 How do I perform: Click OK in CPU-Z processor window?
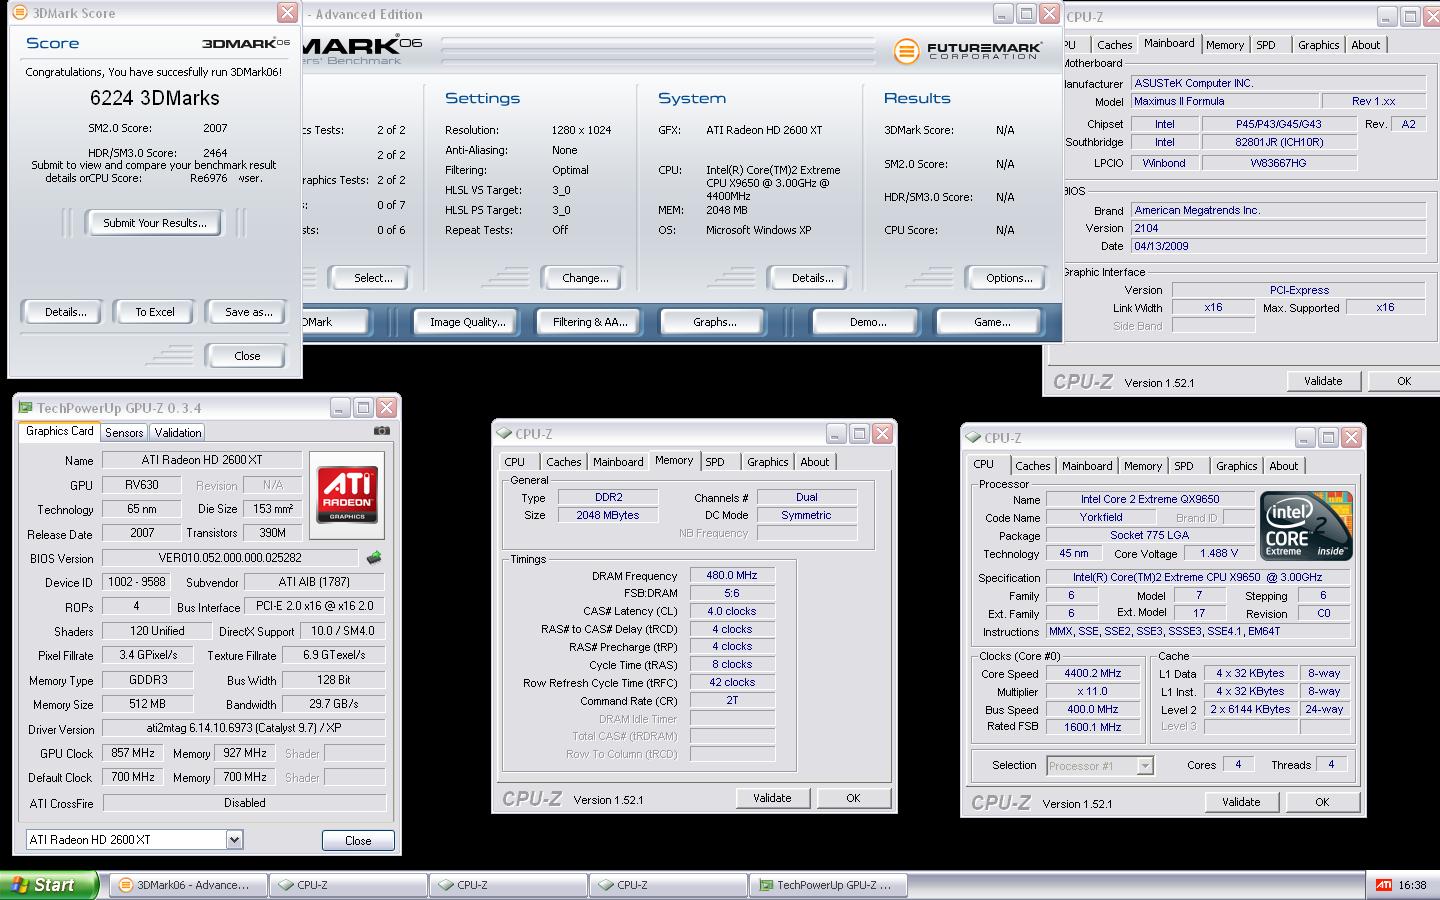[1322, 802]
